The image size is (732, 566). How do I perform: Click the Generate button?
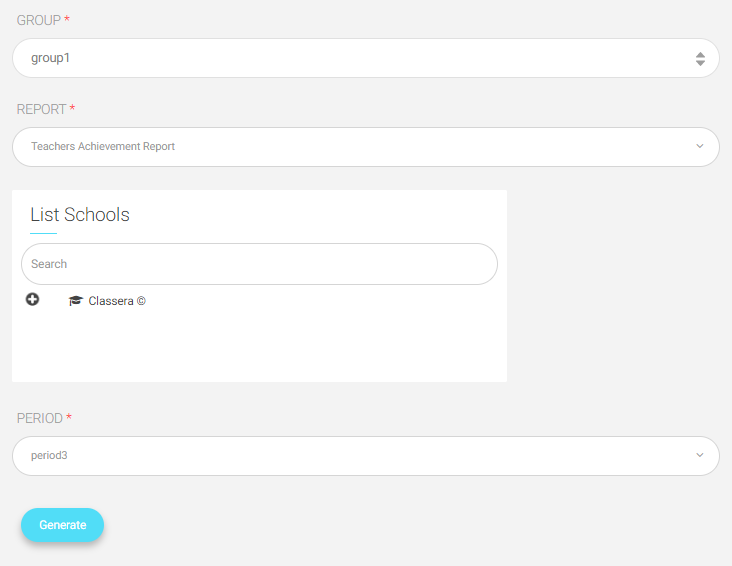(x=63, y=525)
